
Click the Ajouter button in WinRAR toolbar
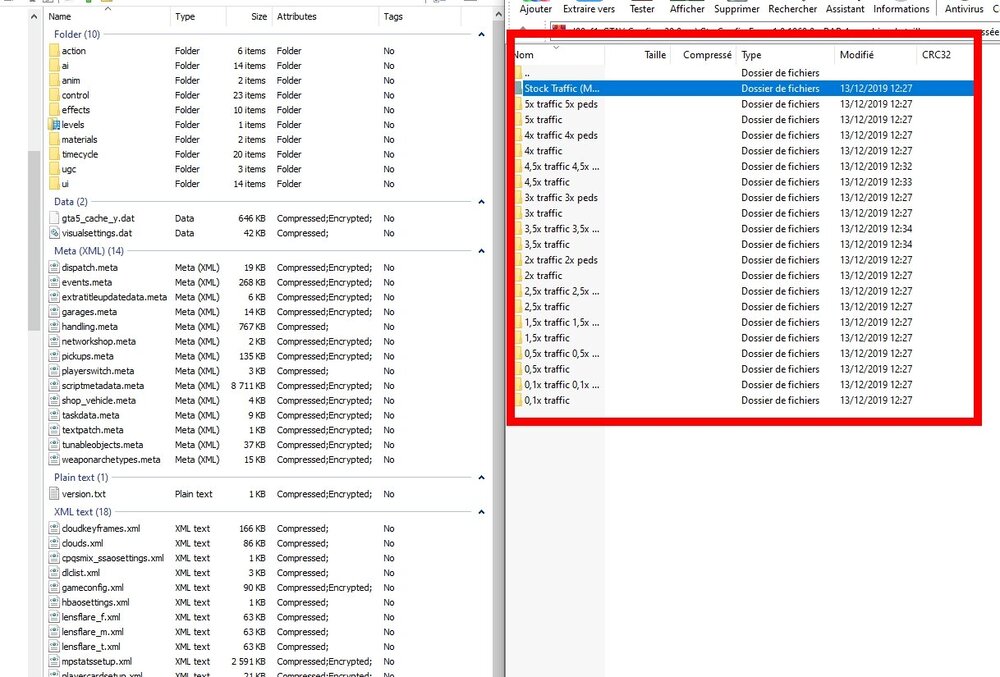click(x=536, y=9)
